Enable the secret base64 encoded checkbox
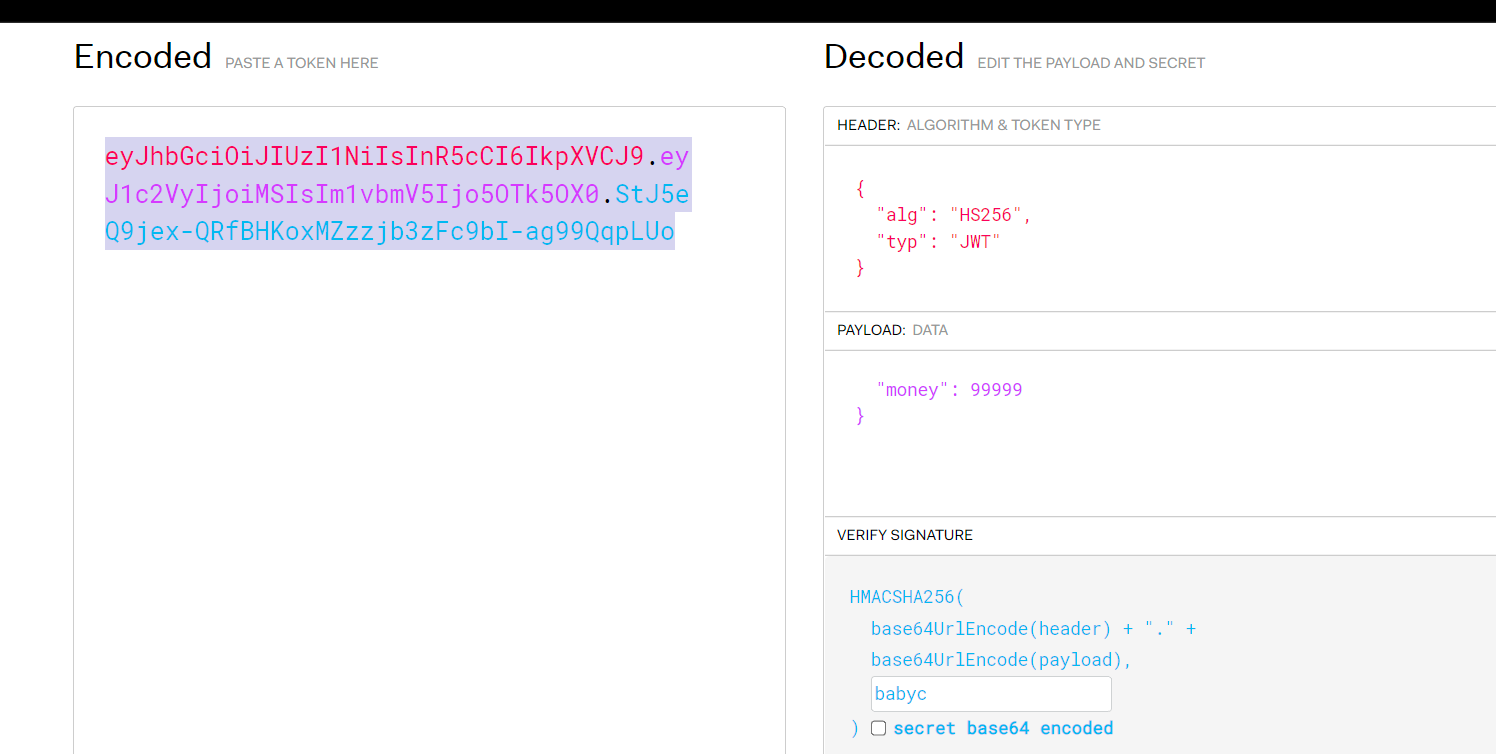 (878, 728)
